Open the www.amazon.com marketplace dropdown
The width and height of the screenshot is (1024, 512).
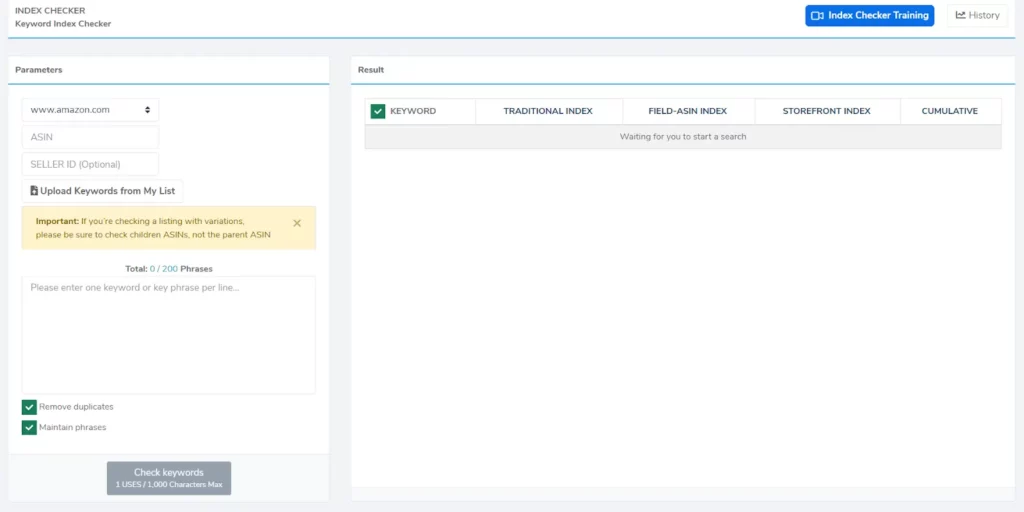(90, 110)
